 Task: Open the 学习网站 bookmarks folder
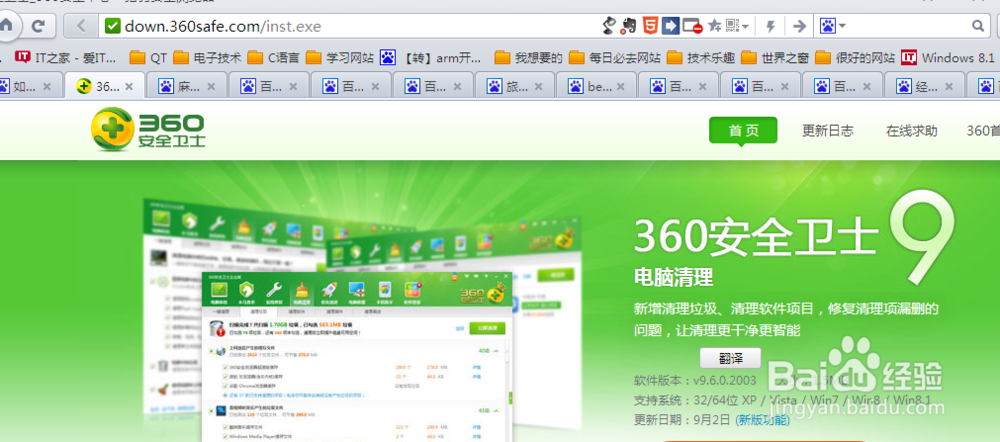[339, 58]
